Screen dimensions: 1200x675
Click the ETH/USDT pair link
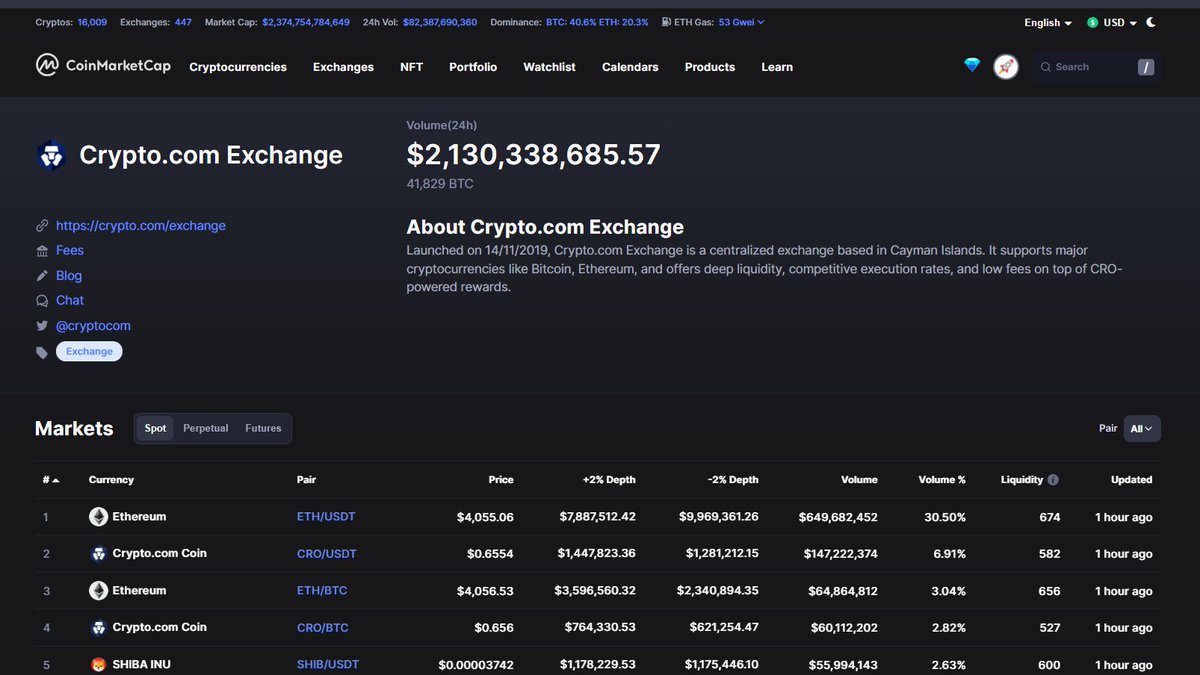coord(326,517)
